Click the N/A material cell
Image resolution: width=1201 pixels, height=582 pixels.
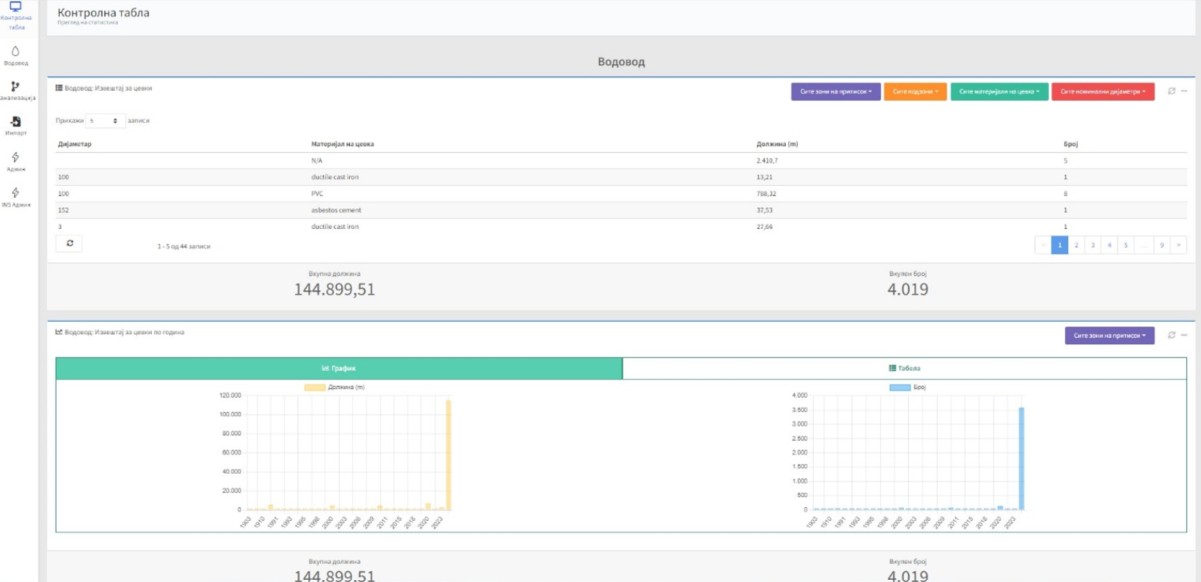click(317, 160)
